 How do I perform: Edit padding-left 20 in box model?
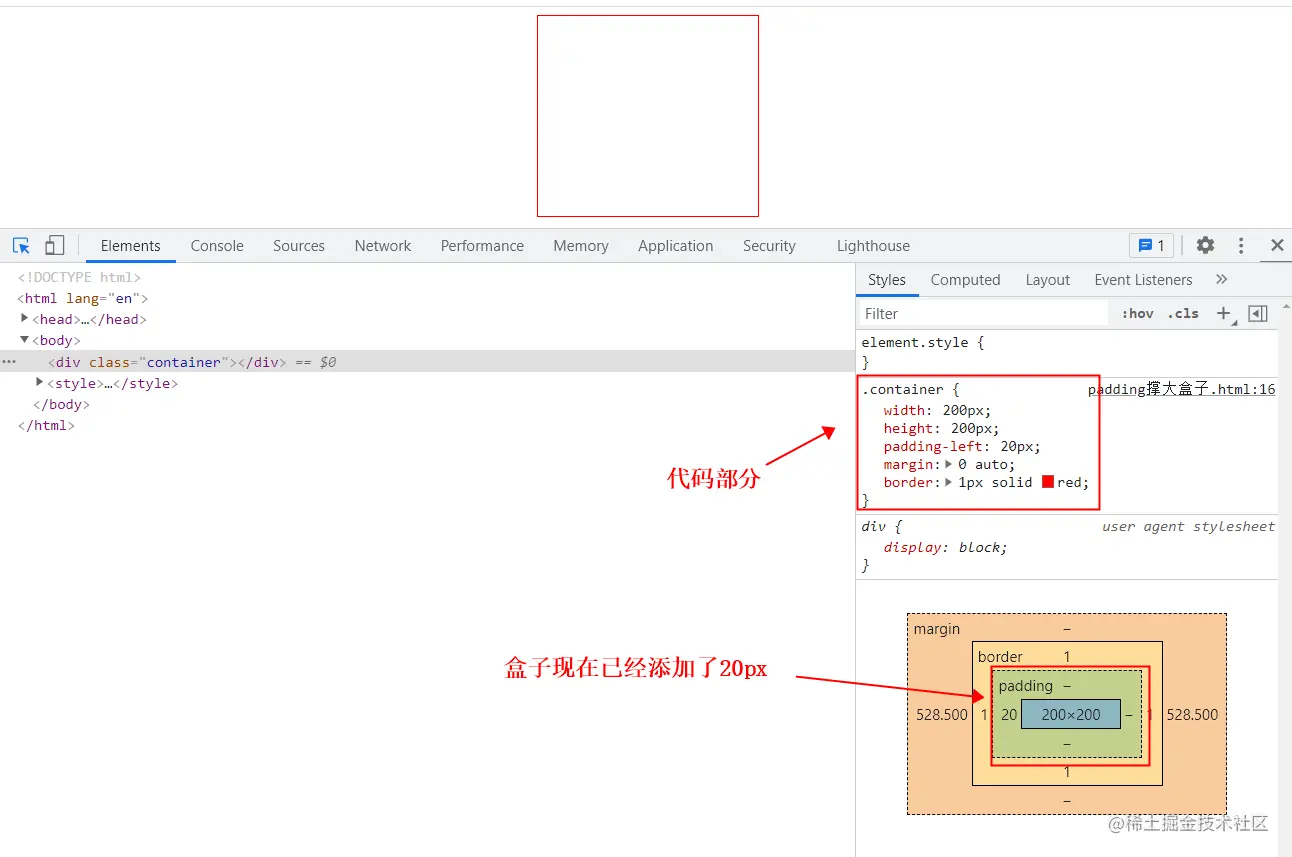click(1009, 714)
